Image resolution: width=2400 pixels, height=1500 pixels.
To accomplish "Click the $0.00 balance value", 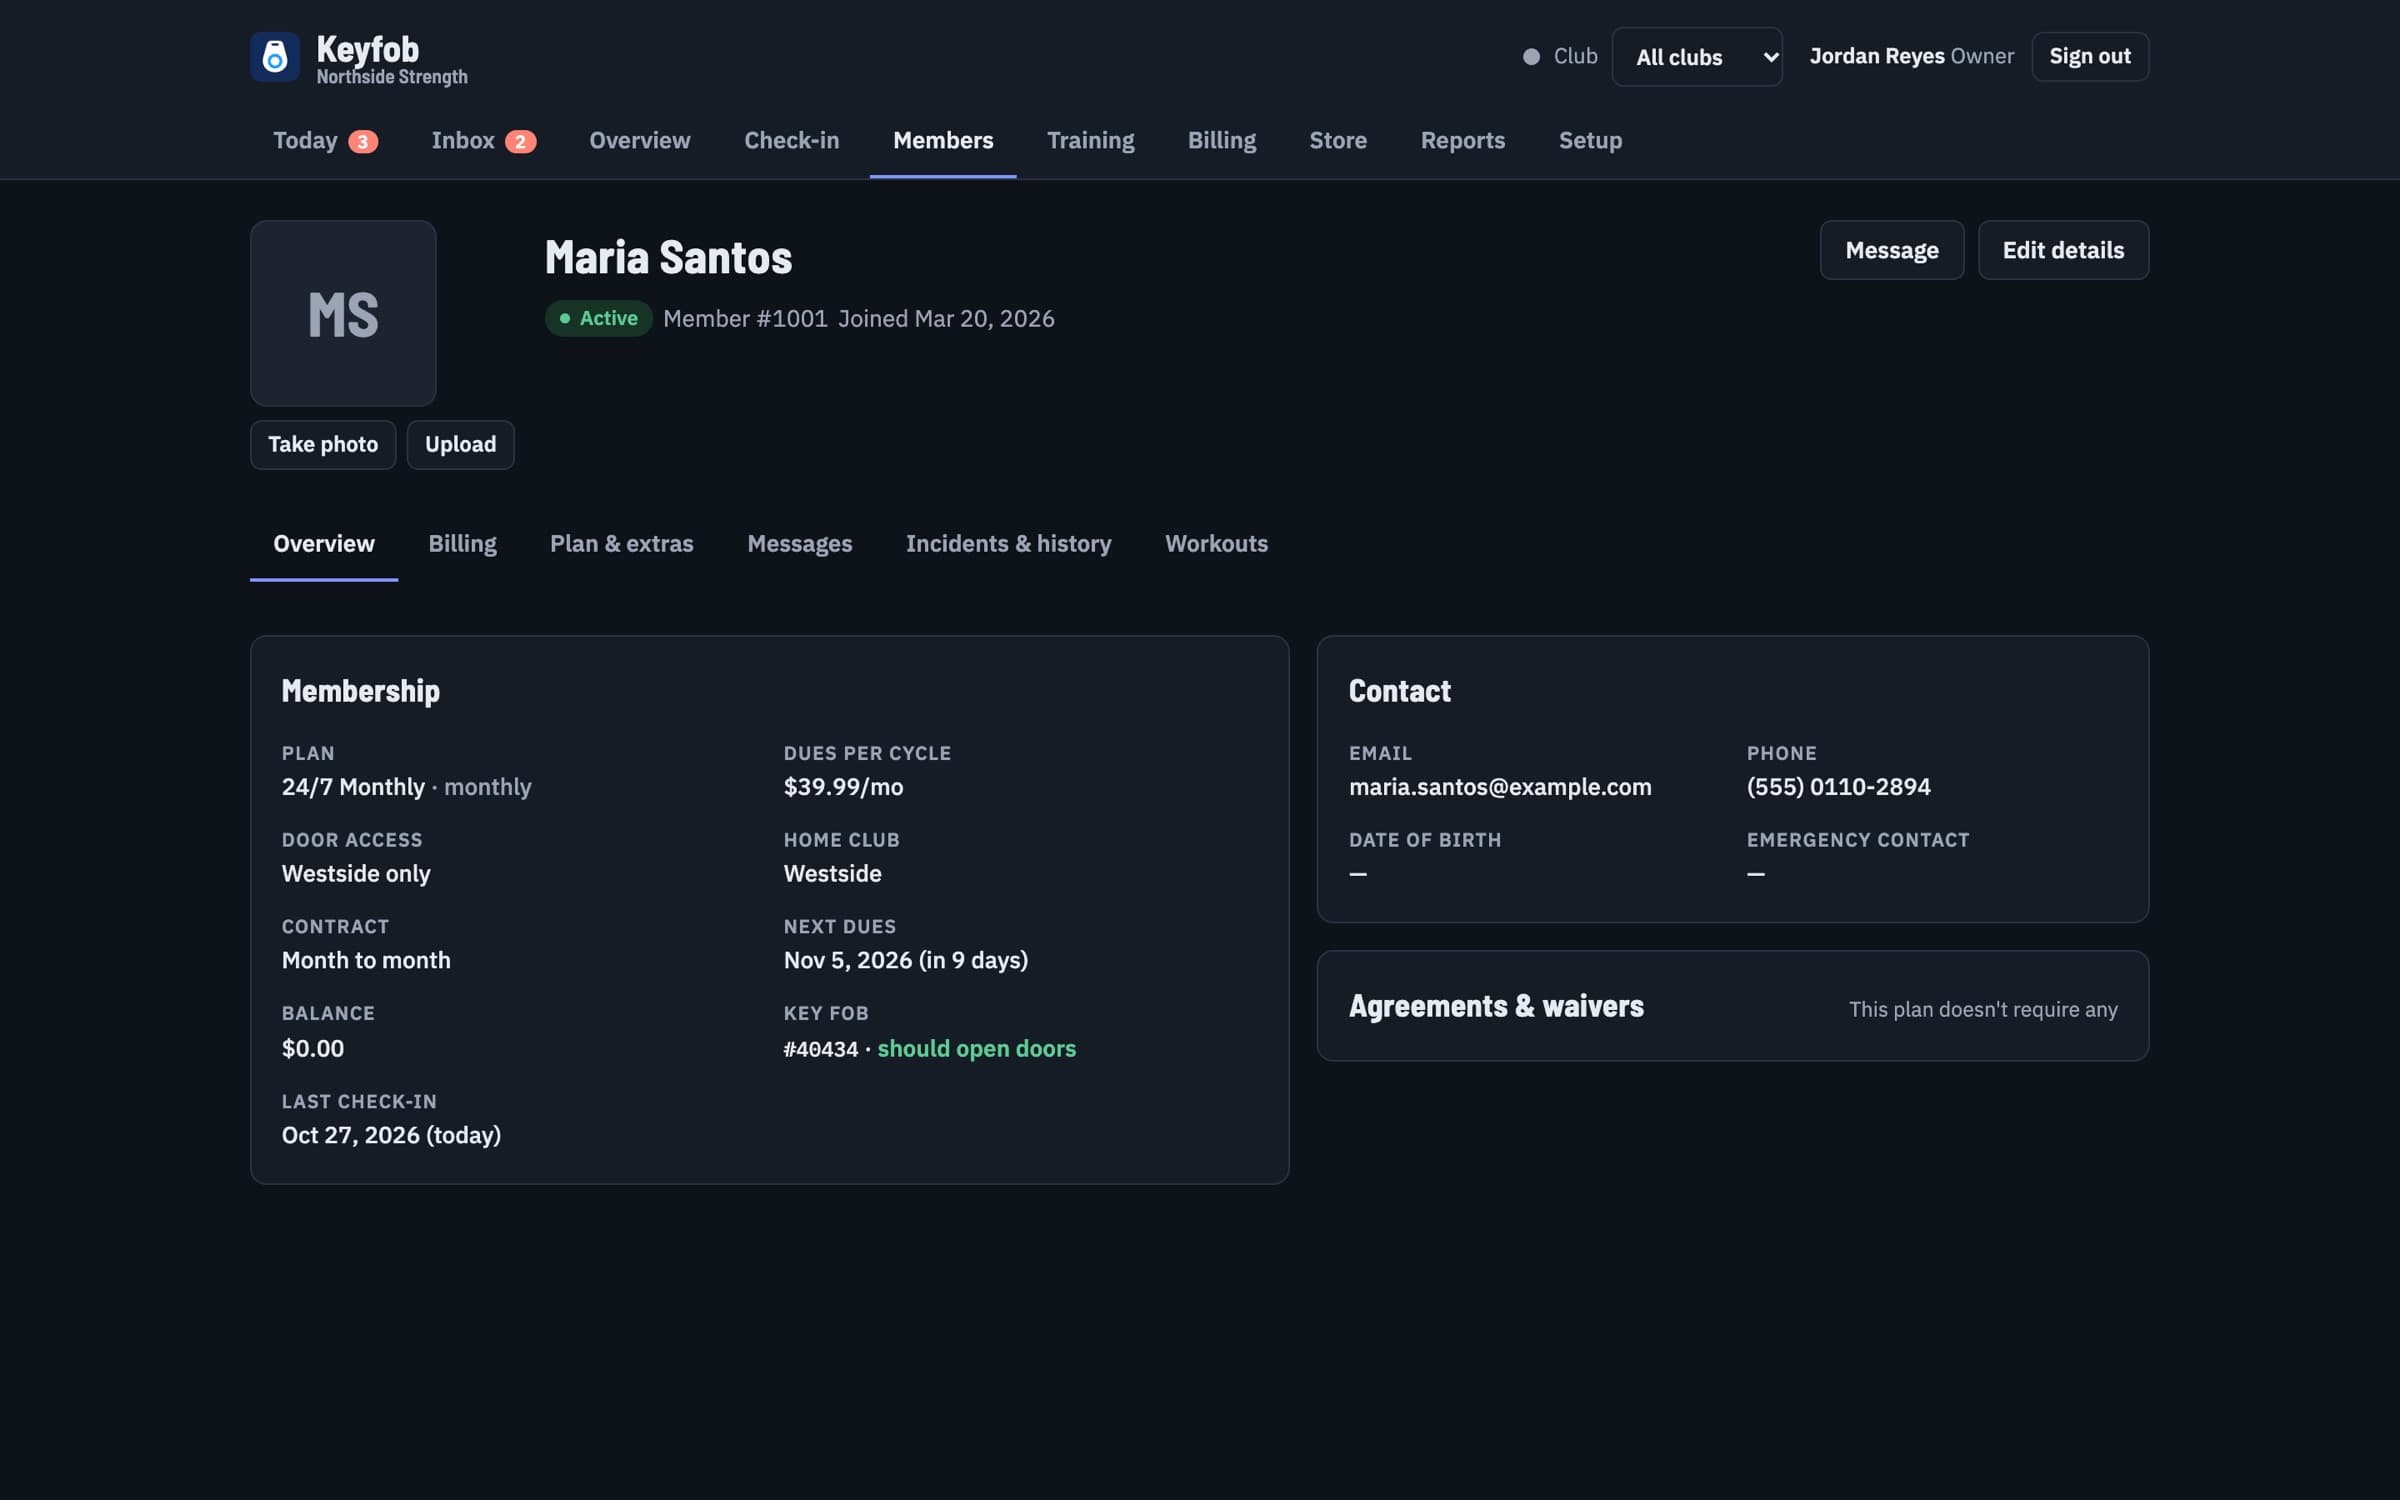I will click(x=312, y=1048).
